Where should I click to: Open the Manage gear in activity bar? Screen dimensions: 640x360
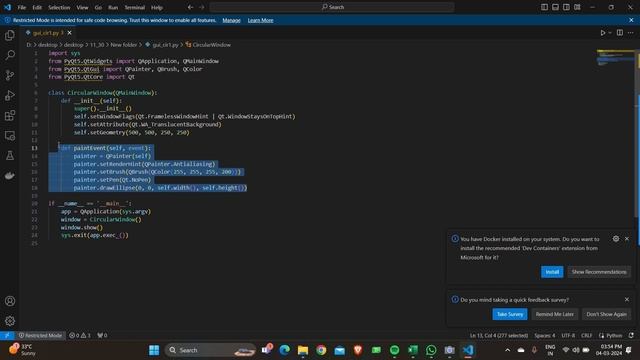click(x=10, y=321)
